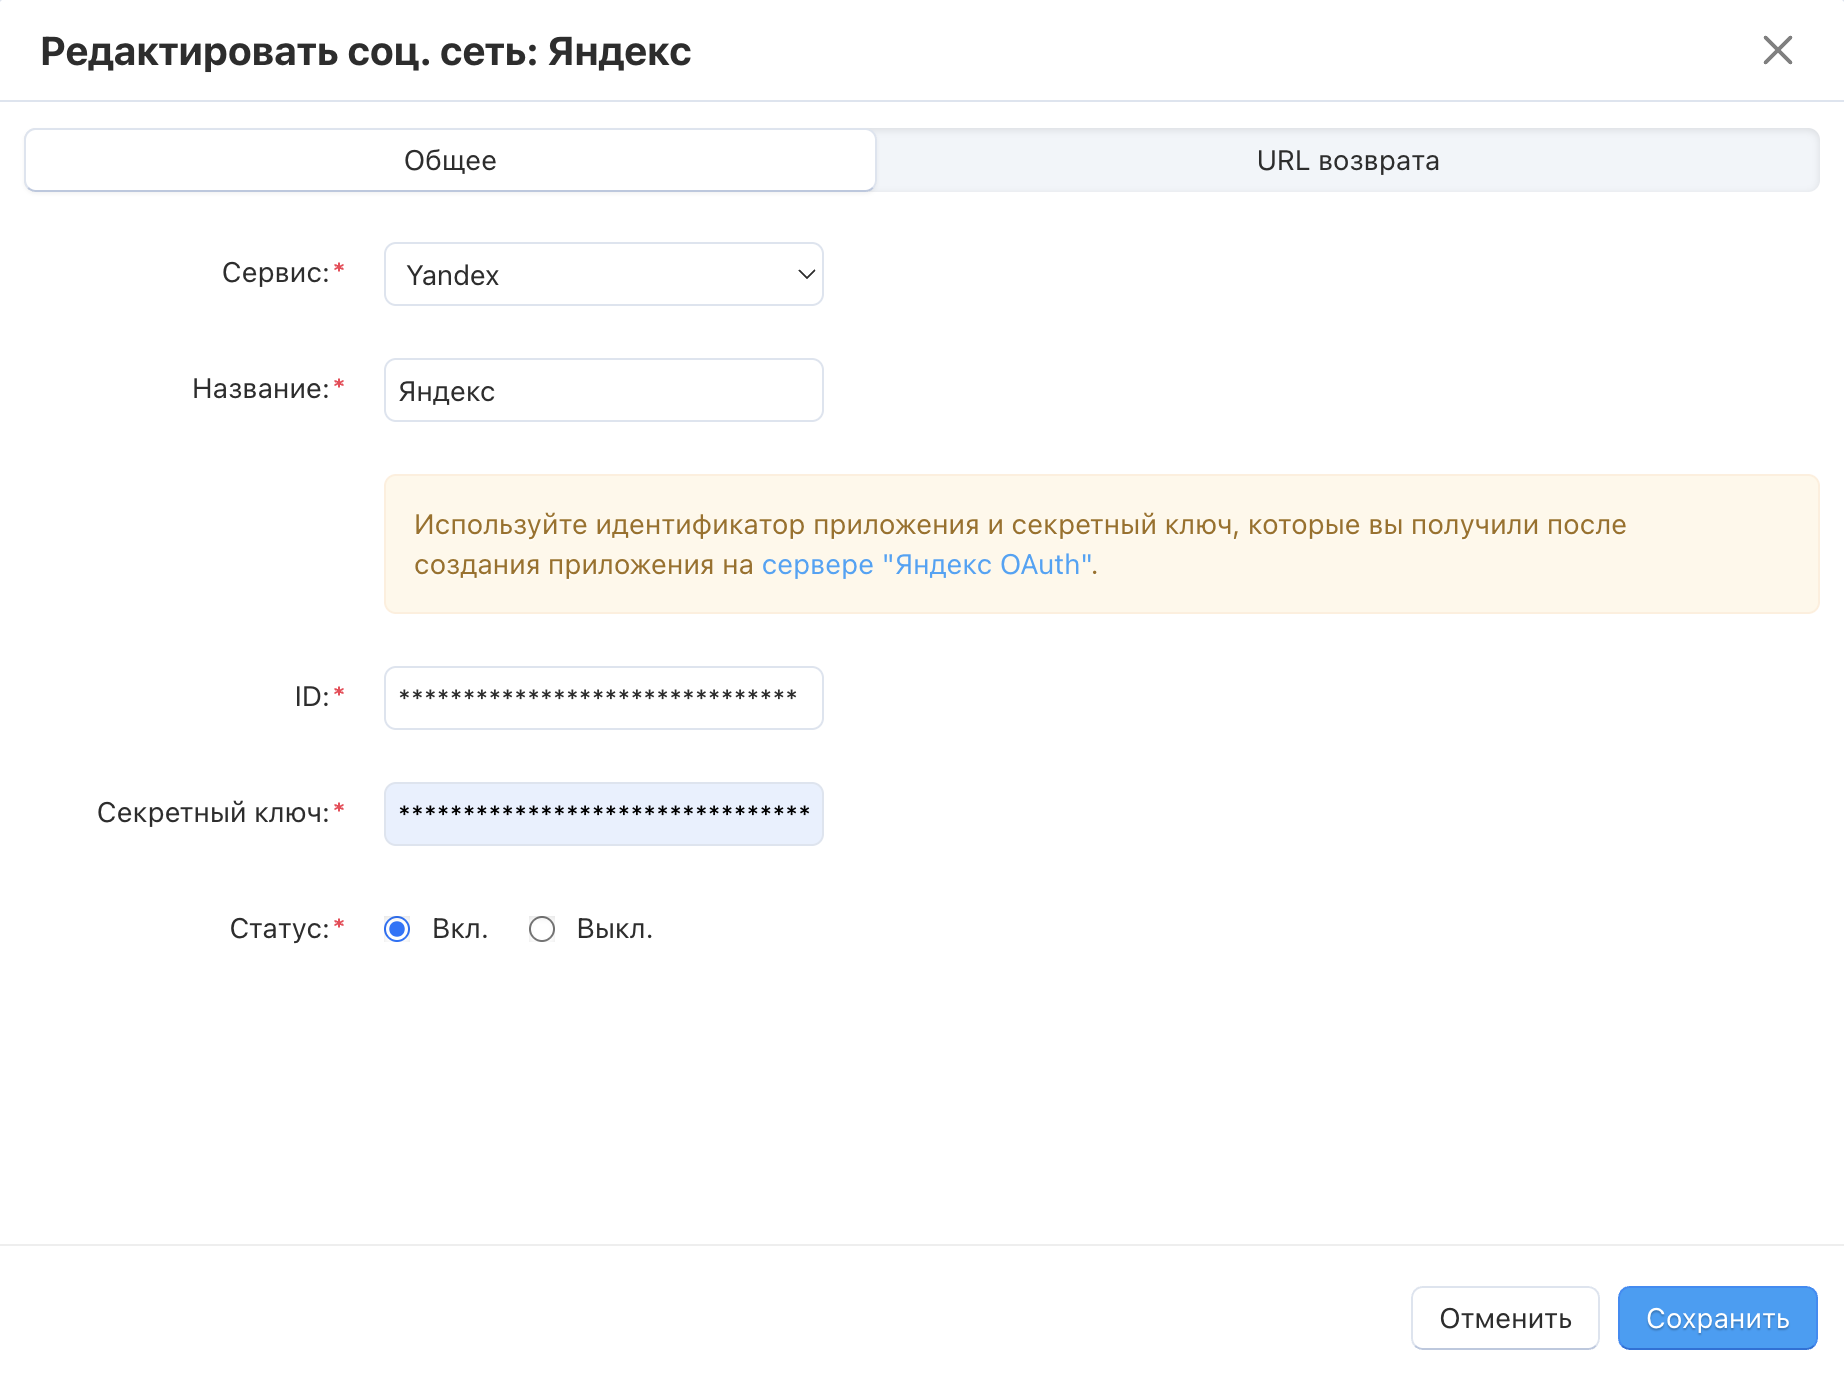This screenshot has width=1844, height=1386.
Task: Focus the Секретный ключ input field
Action: (603, 814)
